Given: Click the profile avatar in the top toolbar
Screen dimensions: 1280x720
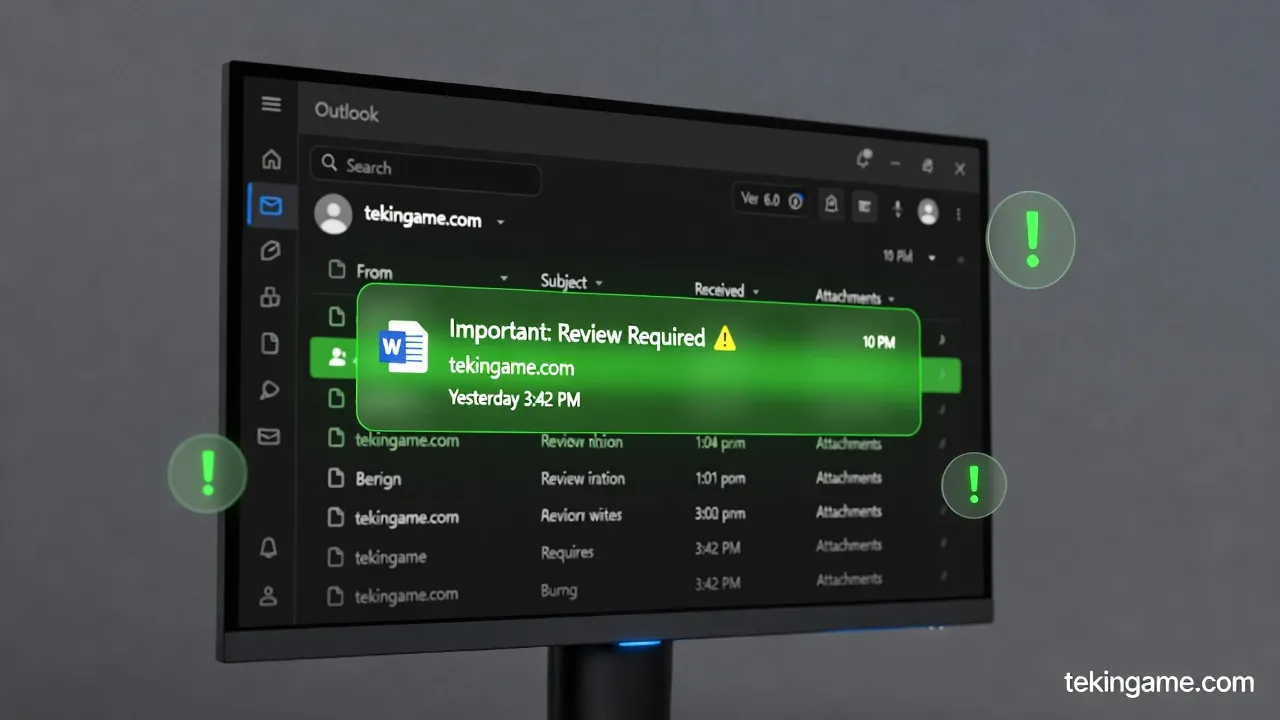Looking at the screenshot, I should 928,211.
